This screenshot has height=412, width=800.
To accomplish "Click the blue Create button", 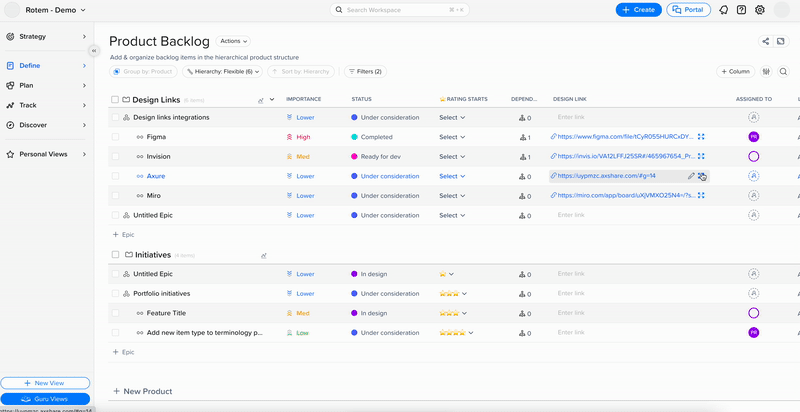I will pyautogui.click(x=638, y=10).
